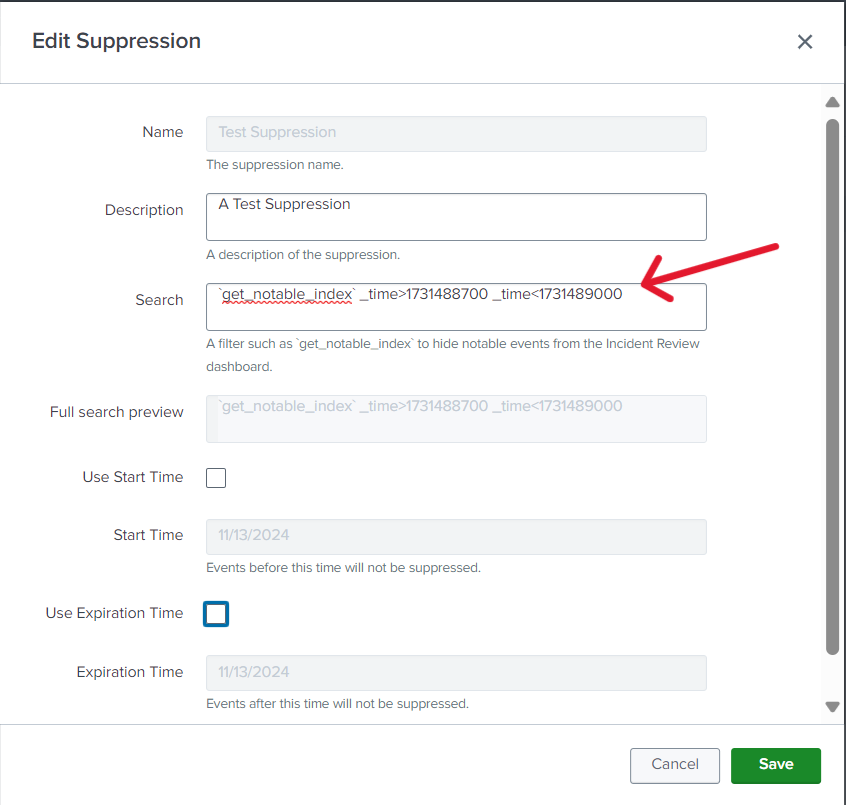846x805 pixels.
Task: Click inside the Search filter field
Action: click(456, 307)
